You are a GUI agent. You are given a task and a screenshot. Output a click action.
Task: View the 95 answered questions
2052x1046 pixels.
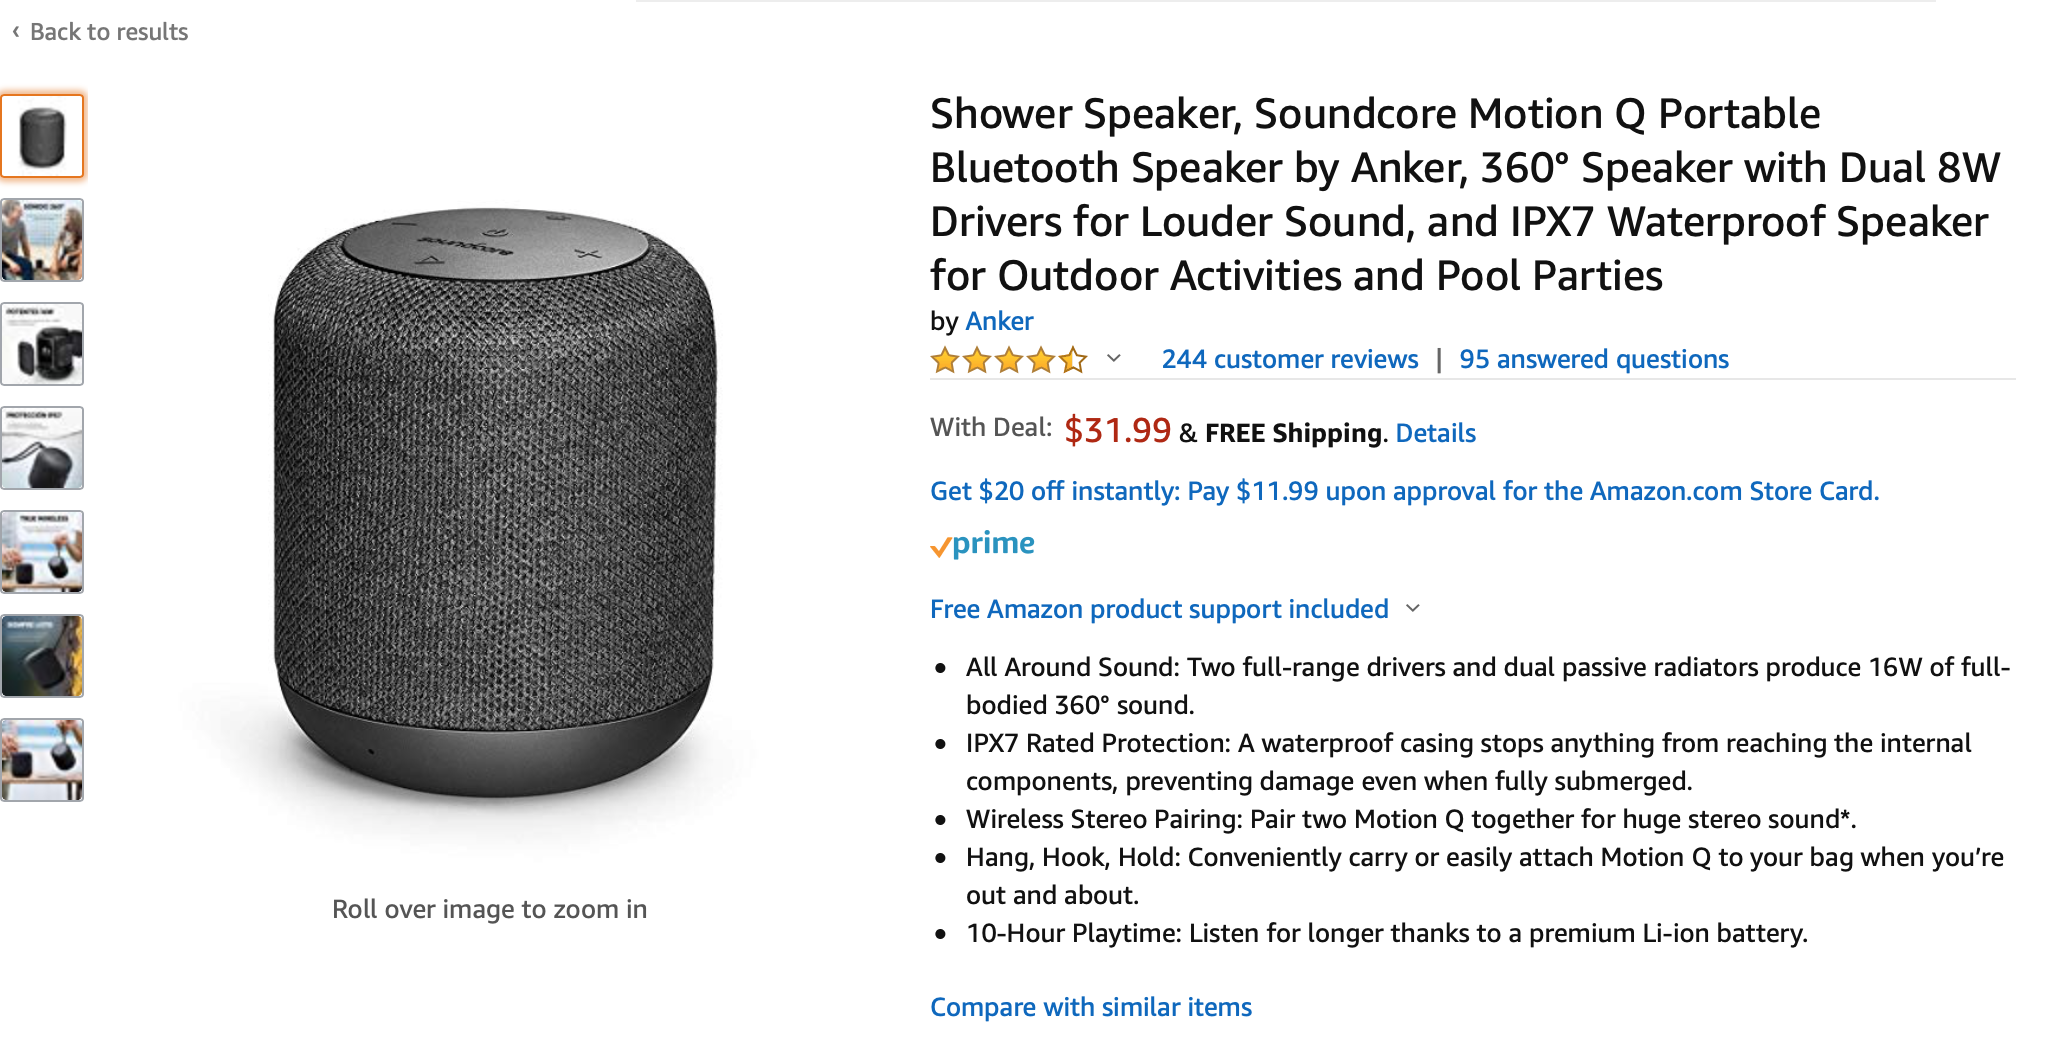[x=1593, y=359]
